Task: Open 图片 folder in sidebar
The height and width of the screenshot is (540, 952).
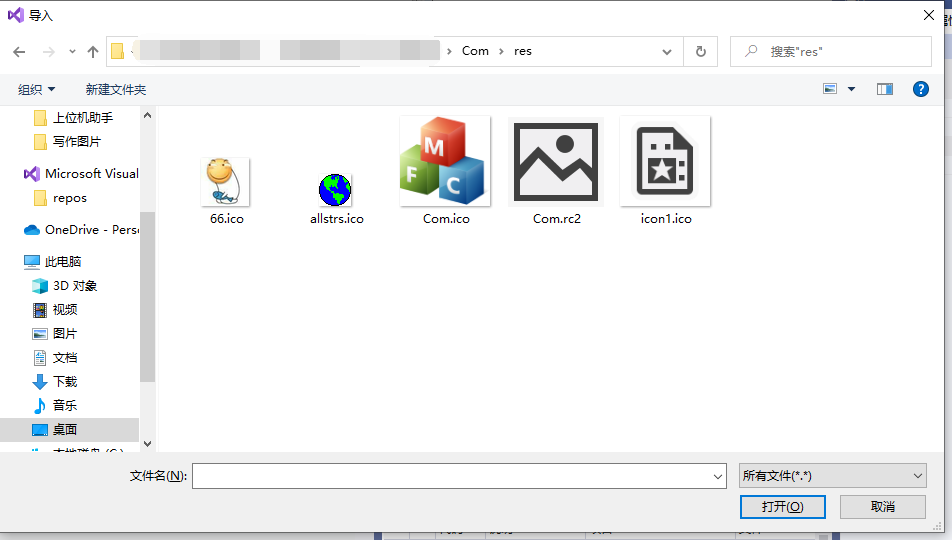Action: [55, 333]
